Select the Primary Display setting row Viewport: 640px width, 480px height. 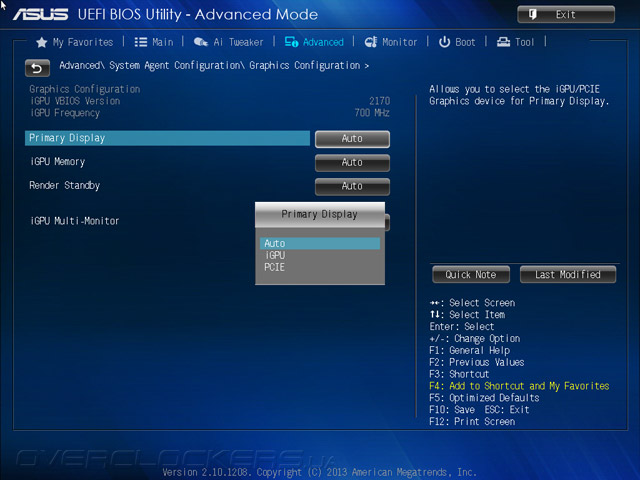pyautogui.click(x=167, y=138)
